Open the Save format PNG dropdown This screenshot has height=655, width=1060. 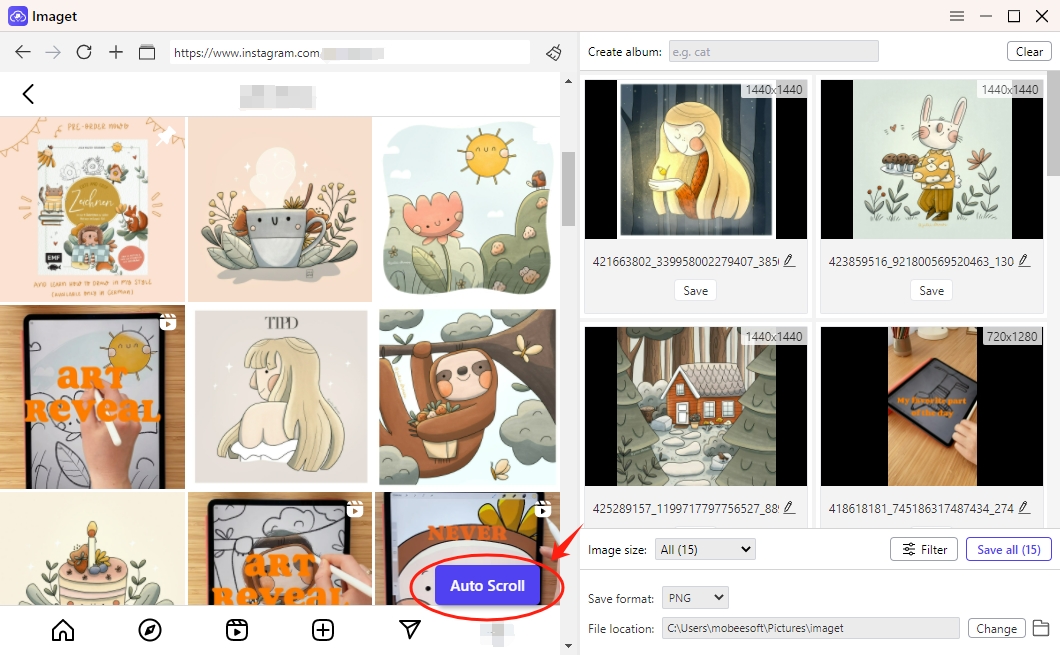[694, 597]
